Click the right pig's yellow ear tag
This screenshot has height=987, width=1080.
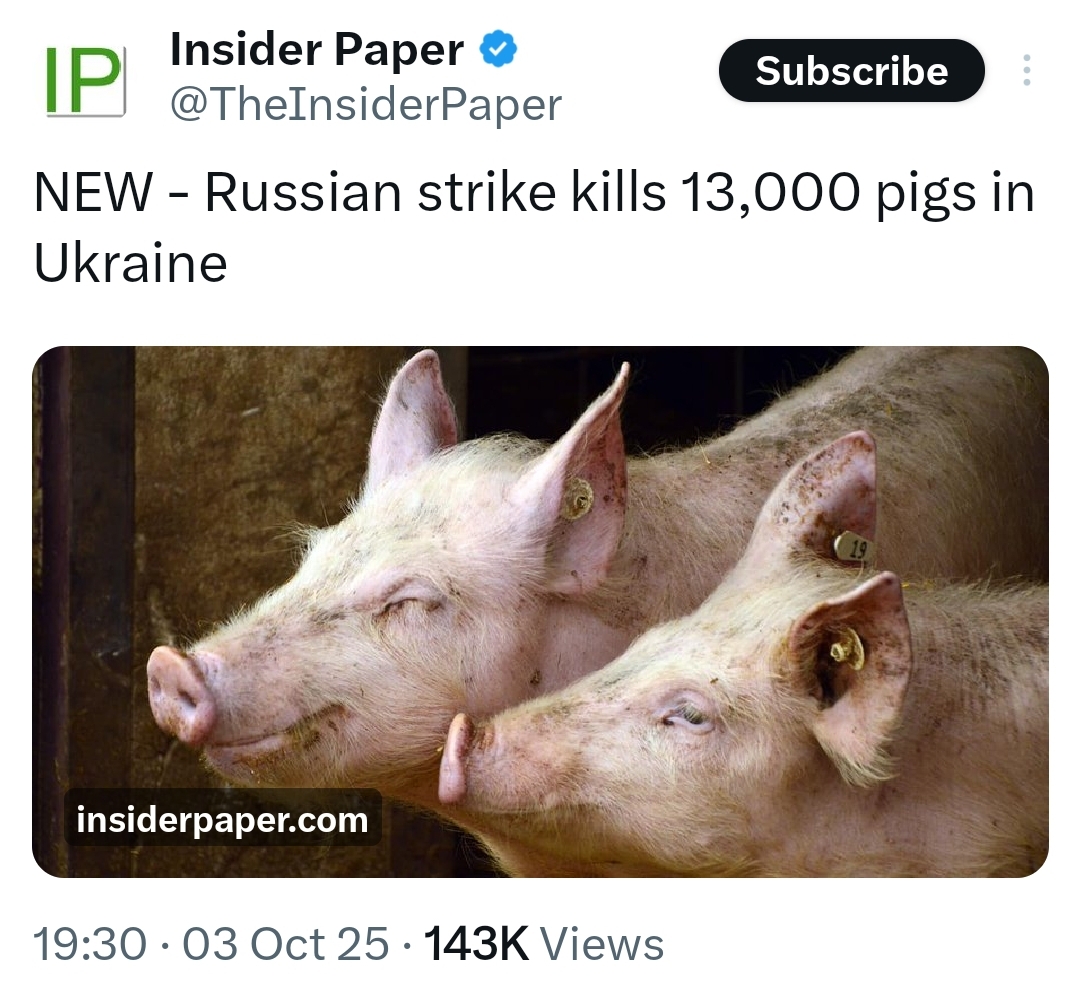(847, 649)
